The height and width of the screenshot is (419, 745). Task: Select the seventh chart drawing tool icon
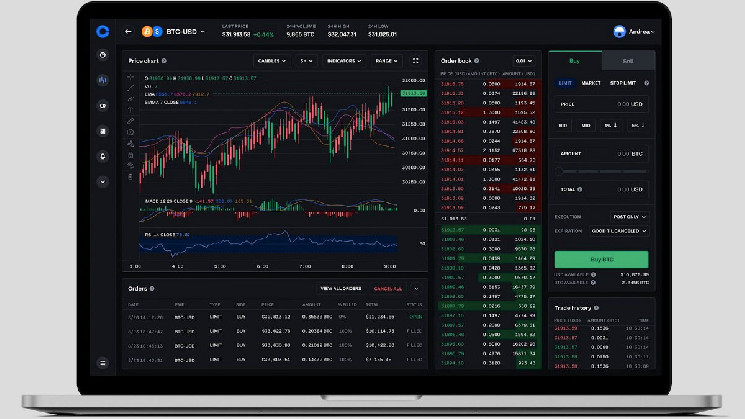[x=131, y=143]
